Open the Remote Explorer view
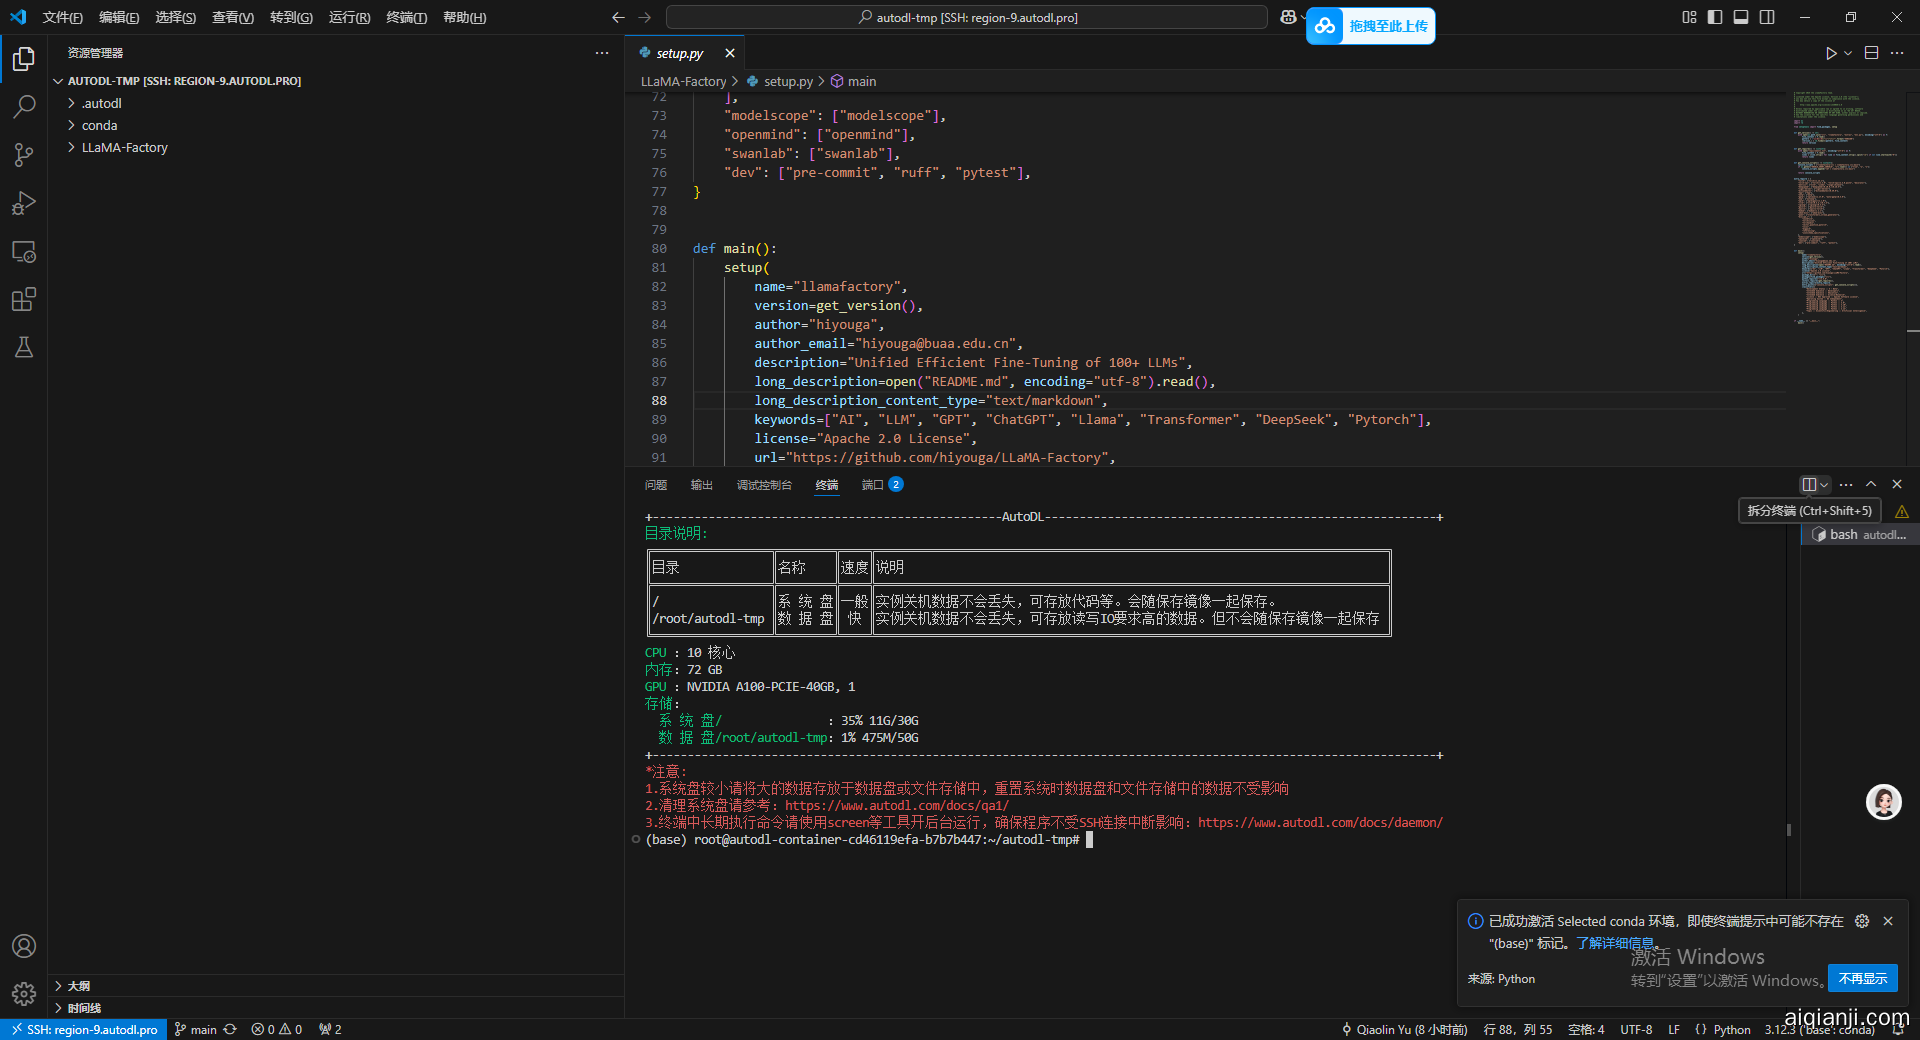This screenshot has width=1920, height=1040. coord(24,252)
